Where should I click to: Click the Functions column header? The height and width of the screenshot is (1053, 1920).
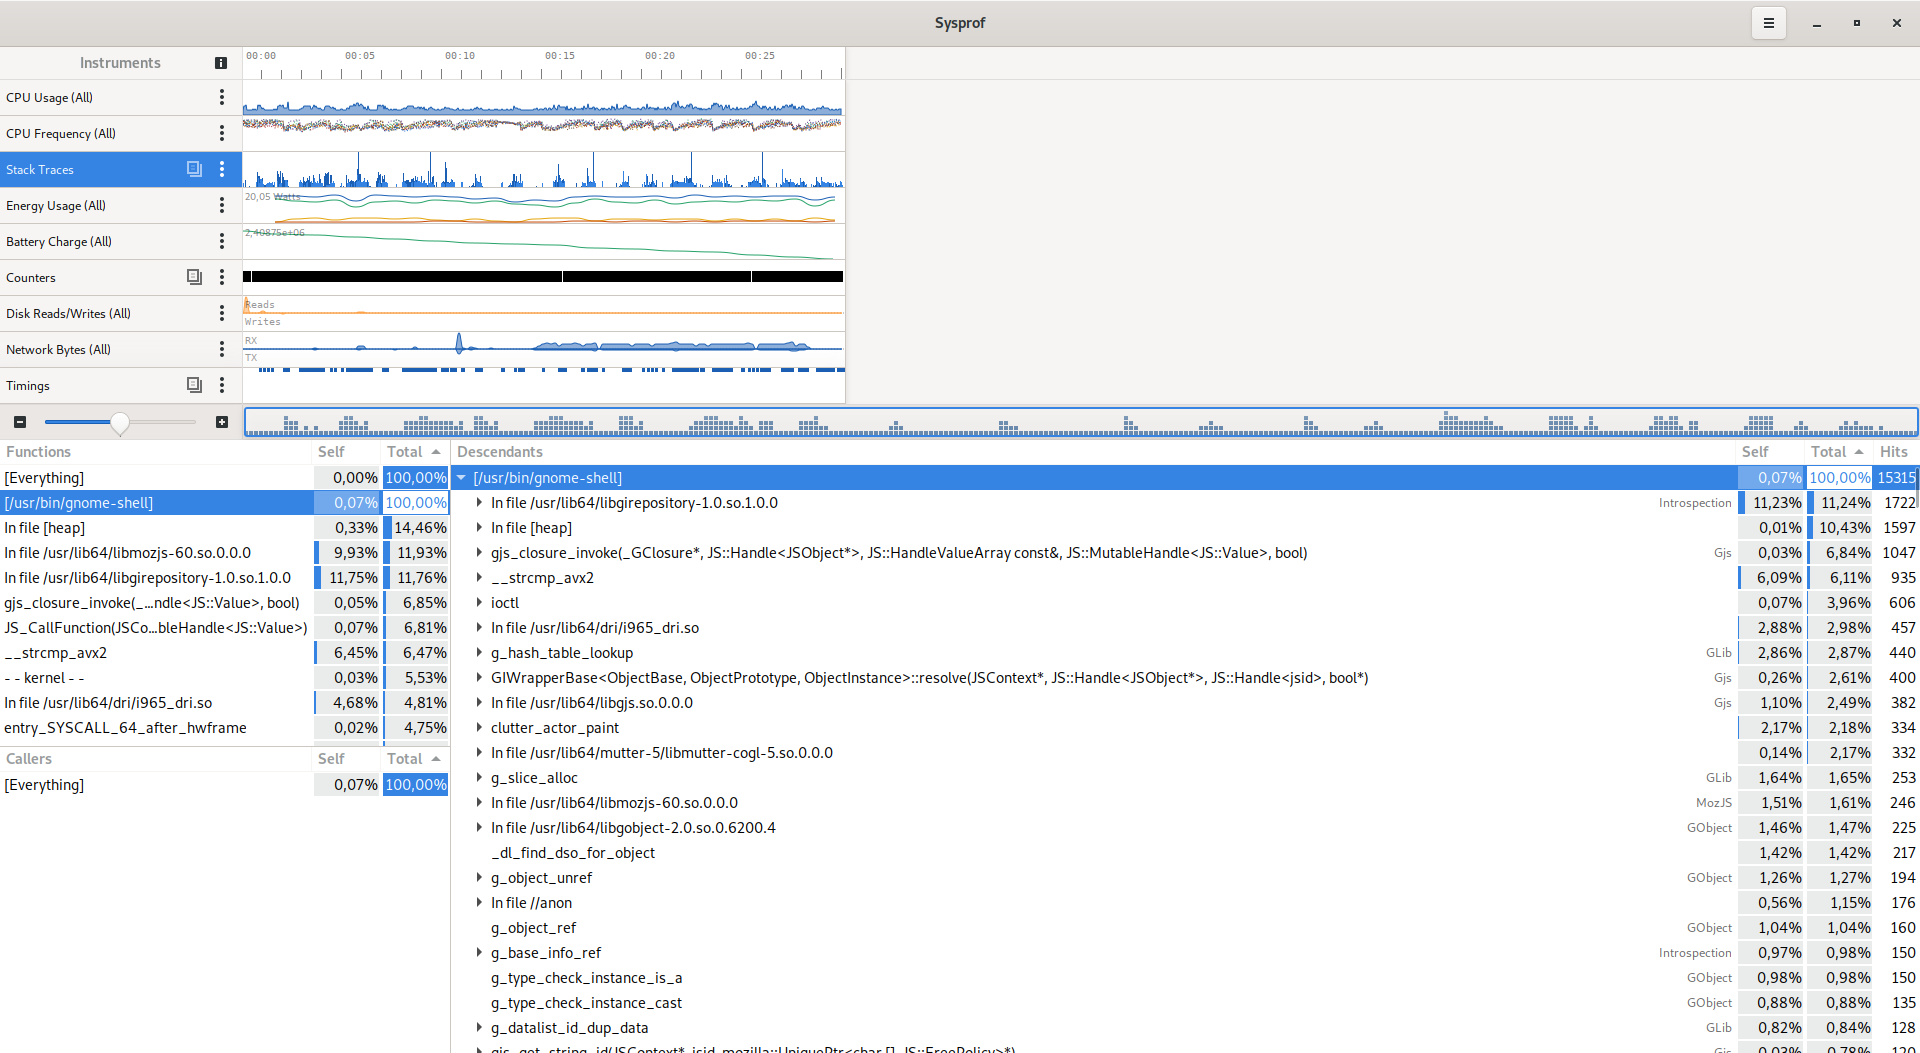click(x=157, y=452)
